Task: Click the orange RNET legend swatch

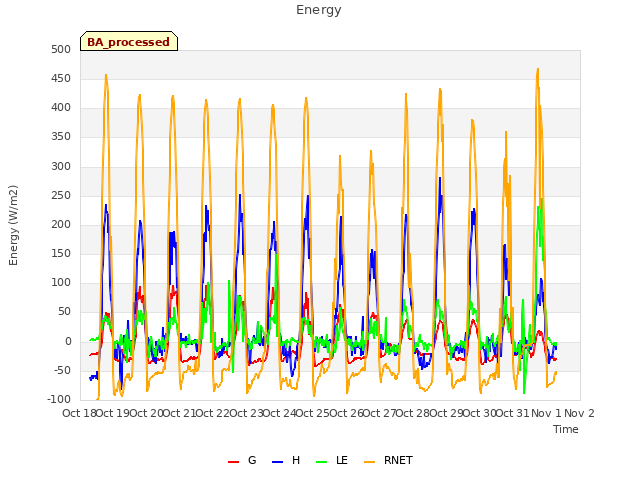Action: click(x=369, y=462)
